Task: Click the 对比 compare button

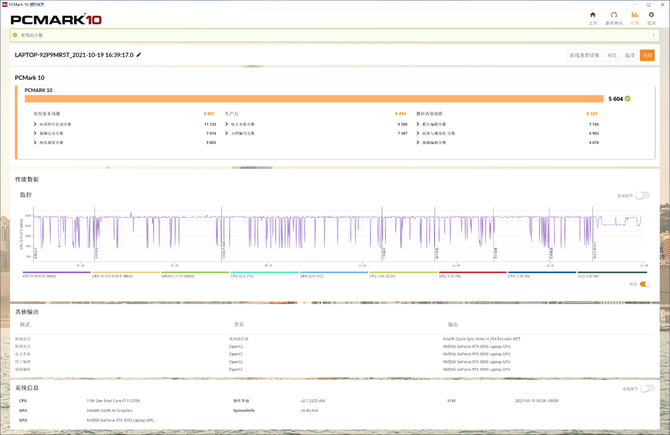Action: [612, 55]
